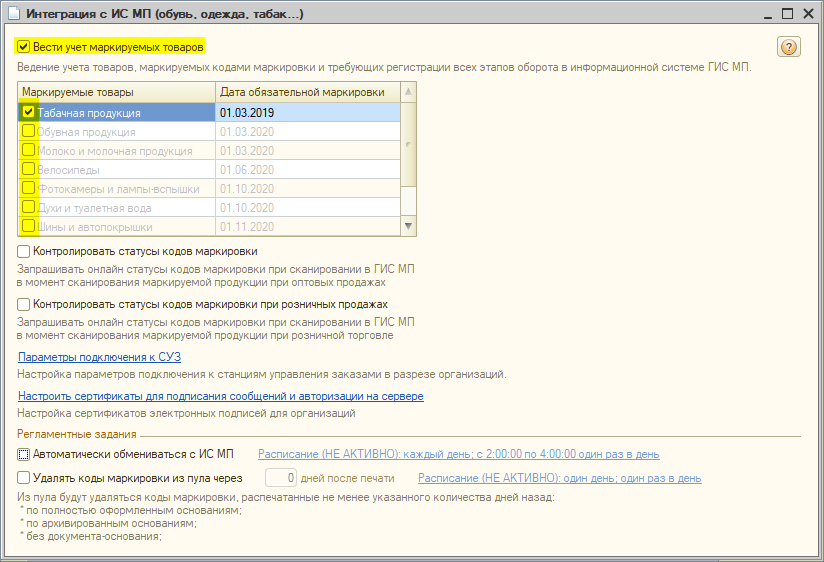Select the 'Молоко и молочная продукция' row text

(x=115, y=151)
